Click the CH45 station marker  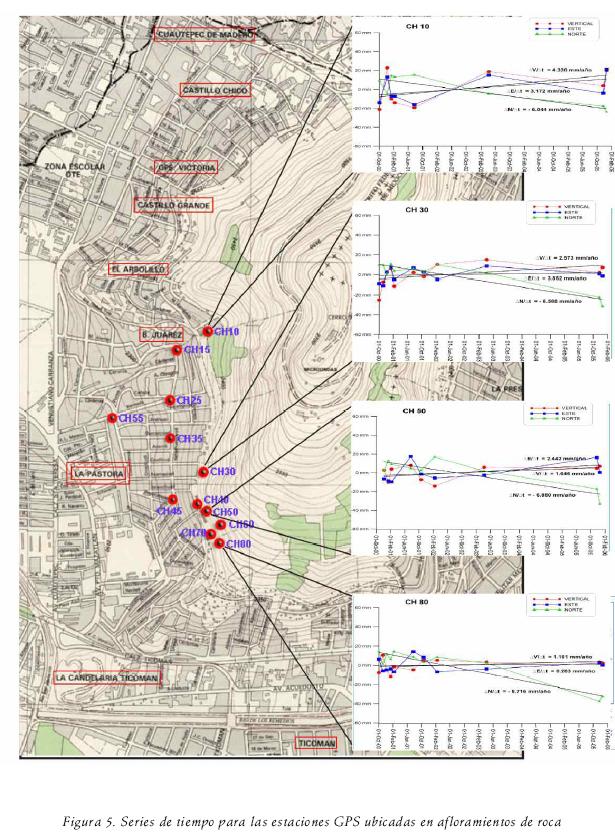coord(173,499)
